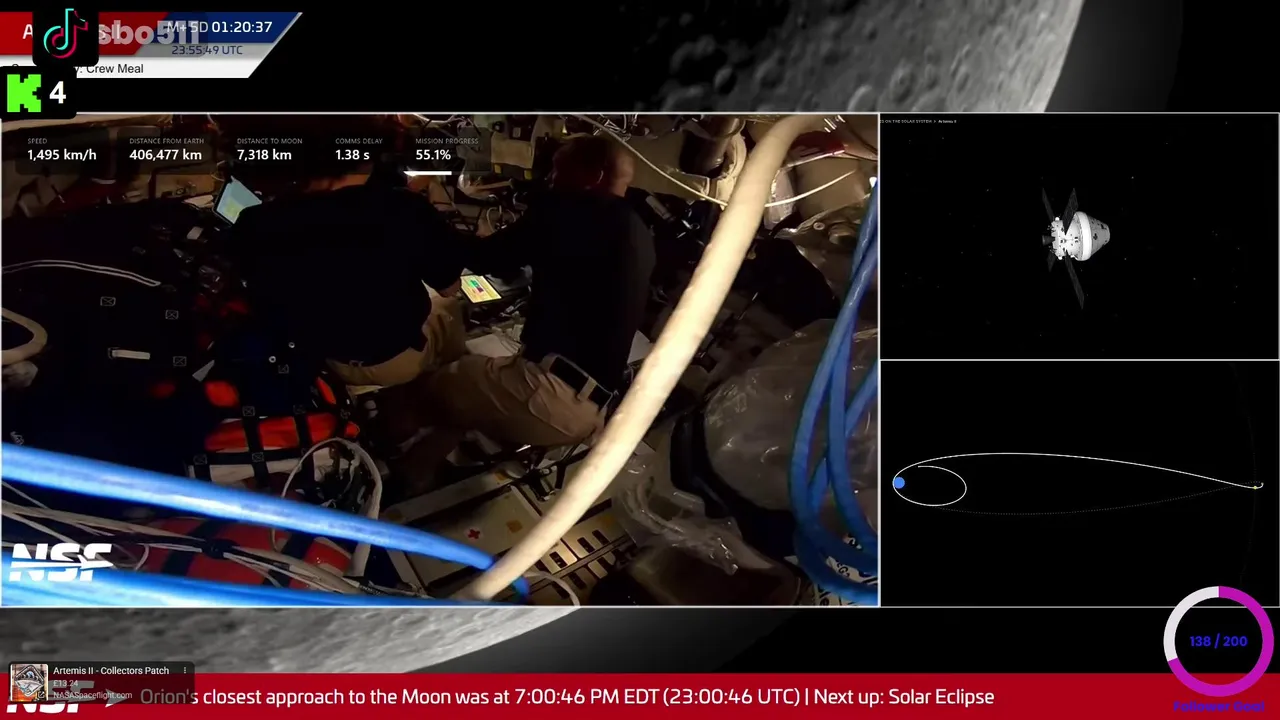Image resolution: width=1280 pixels, height=720 pixels.
Task: Click the 'Artemis II - Collectors Patch' title
Action: point(111,670)
